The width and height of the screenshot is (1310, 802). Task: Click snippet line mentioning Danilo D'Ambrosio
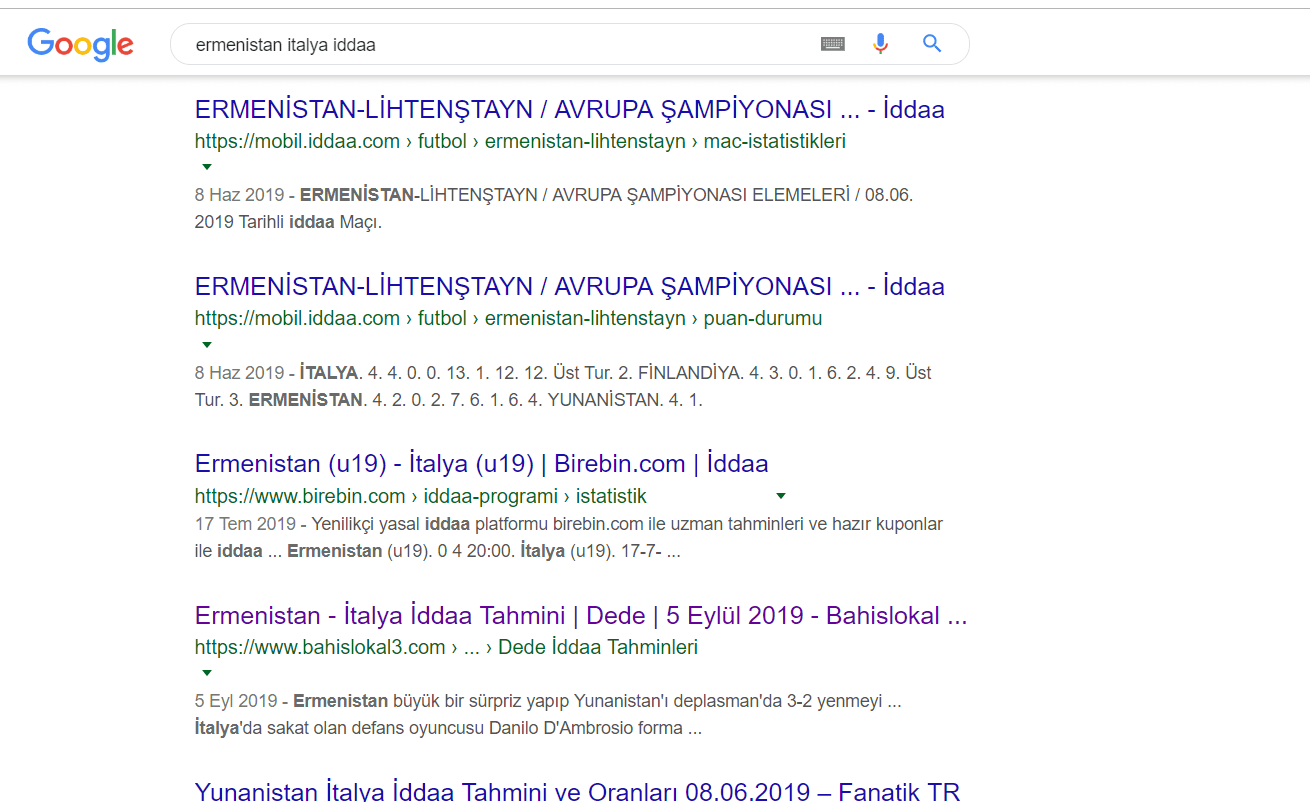447,728
